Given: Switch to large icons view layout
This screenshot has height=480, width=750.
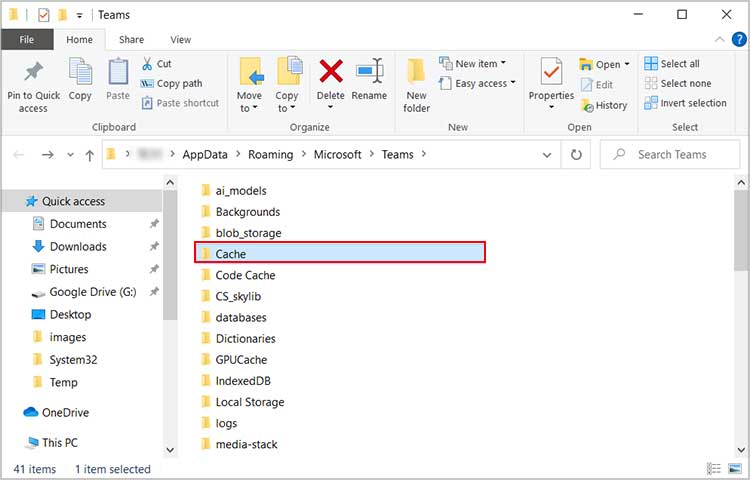Looking at the screenshot, I should [x=735, y=469].
